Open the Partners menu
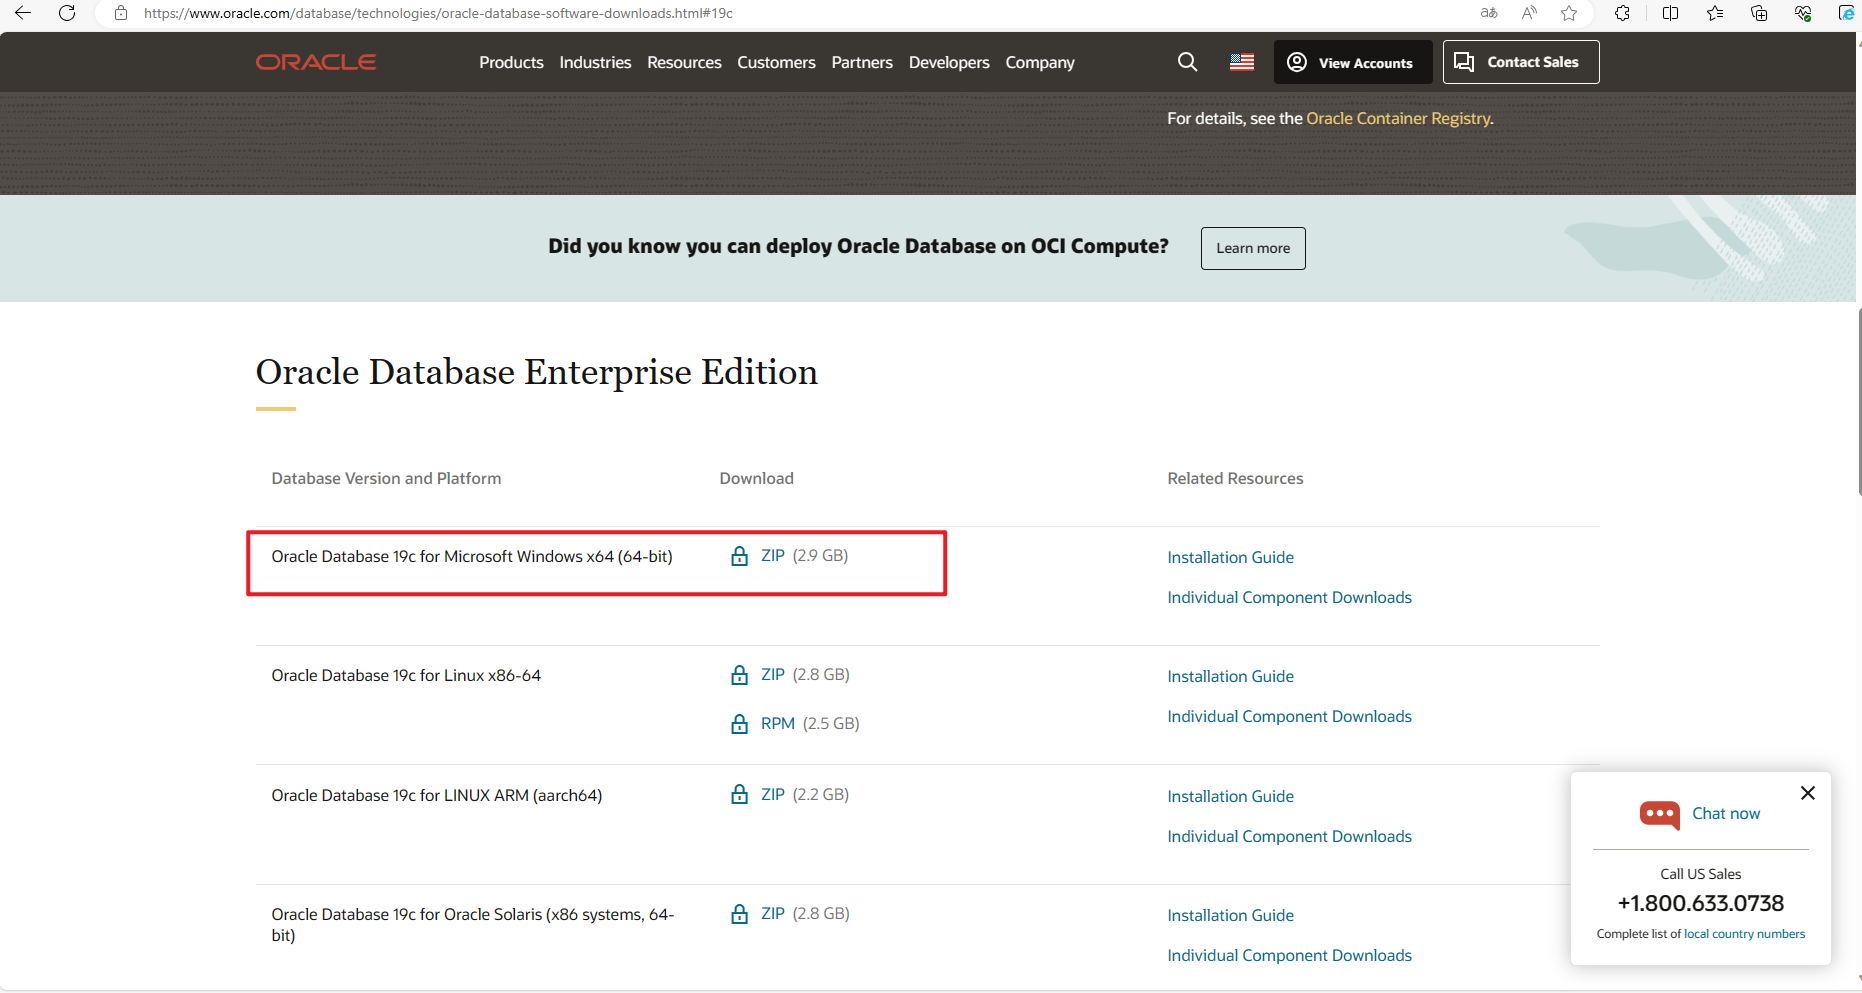This screenshot has width=1862, height=993. (x=862, y=62)
